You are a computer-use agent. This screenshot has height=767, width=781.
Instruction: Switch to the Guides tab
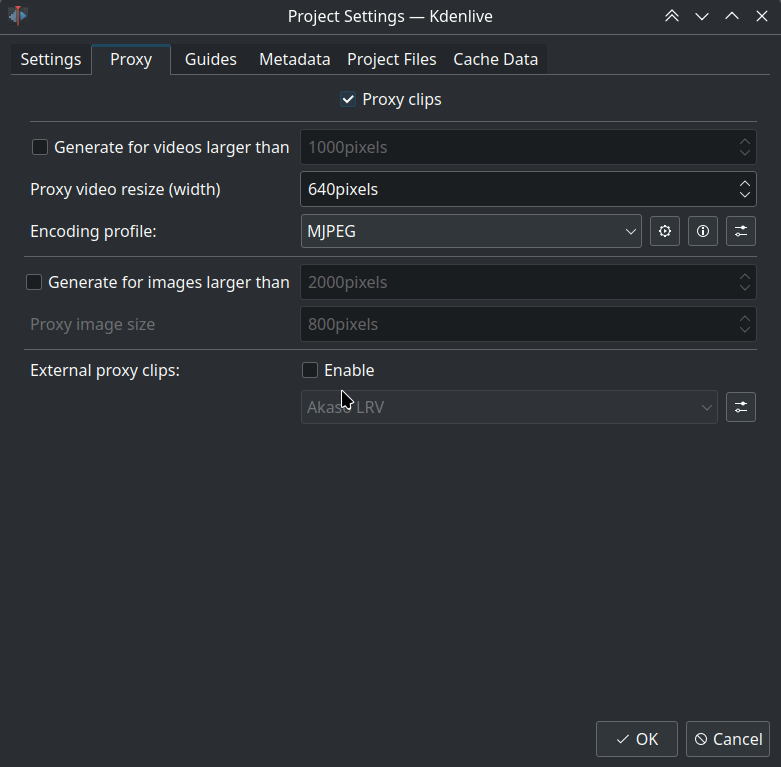click(x=211, y=59)
